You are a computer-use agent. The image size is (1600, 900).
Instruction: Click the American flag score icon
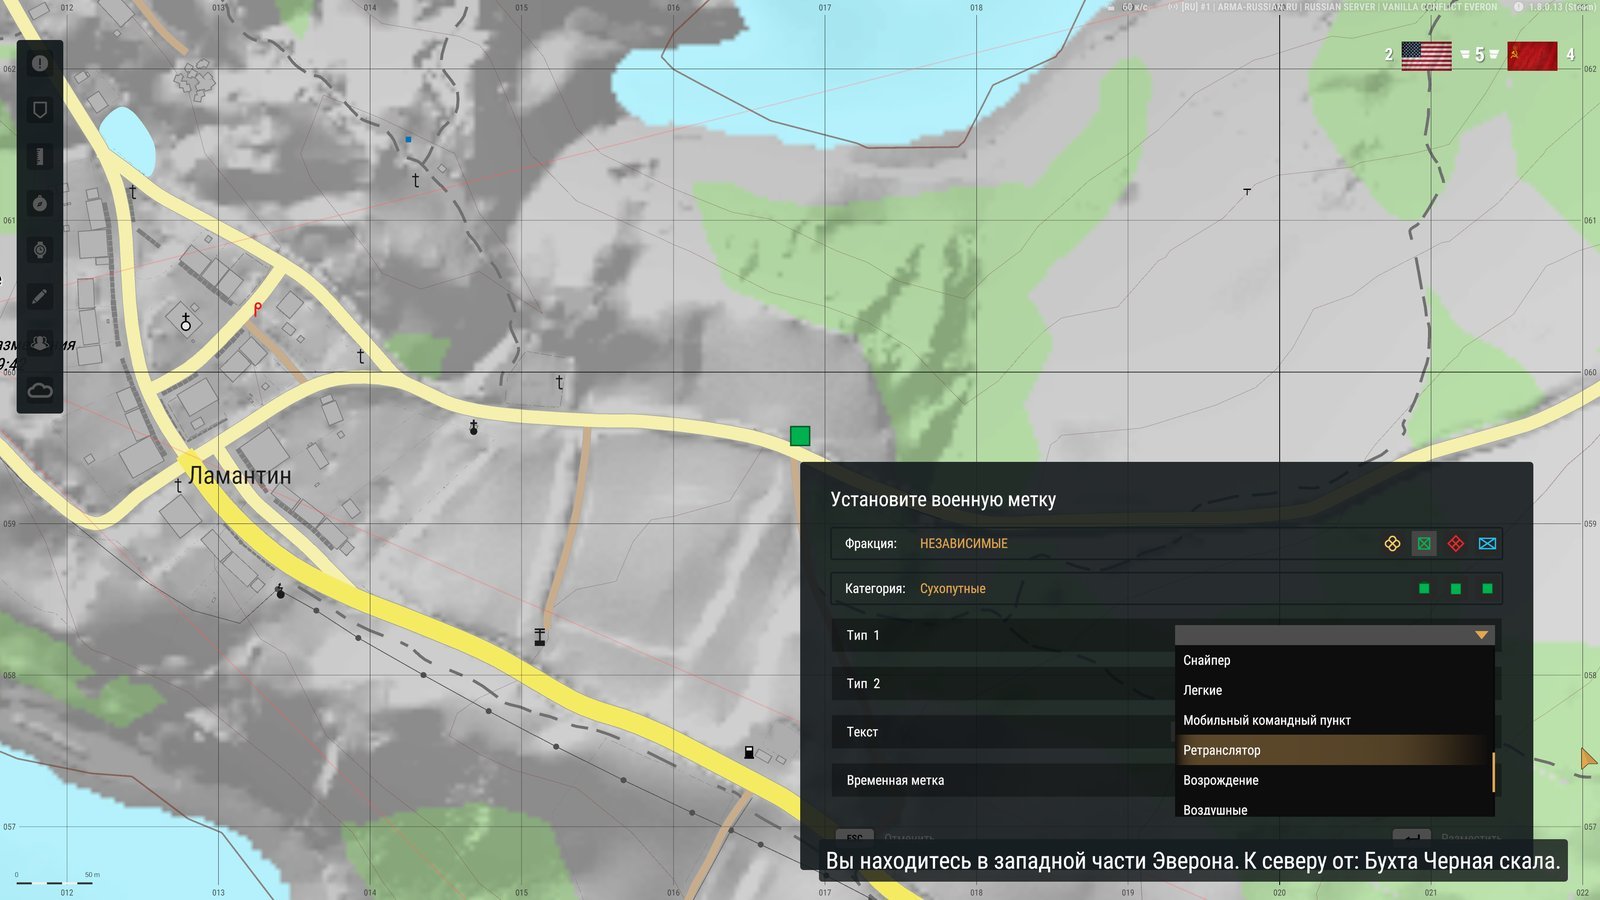click(x=1426, y=56)
